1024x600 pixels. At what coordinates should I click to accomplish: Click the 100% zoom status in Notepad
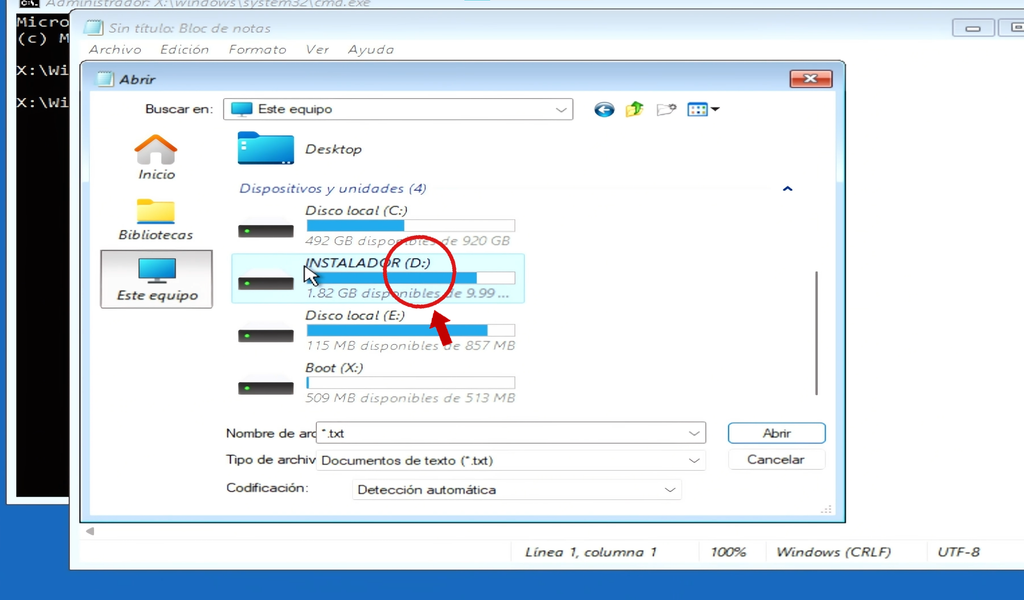(728, 552)
